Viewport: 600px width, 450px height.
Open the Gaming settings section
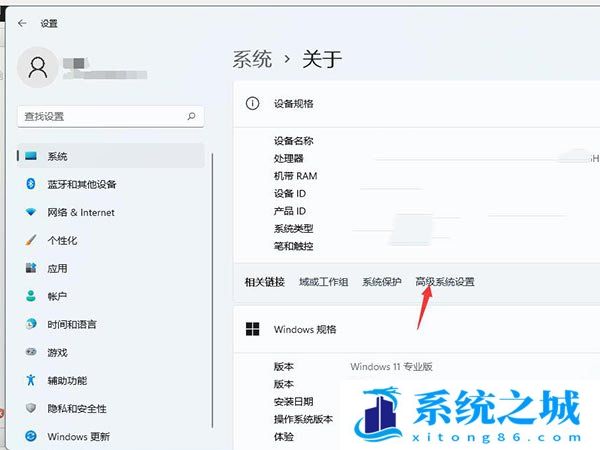coord(57,352)
